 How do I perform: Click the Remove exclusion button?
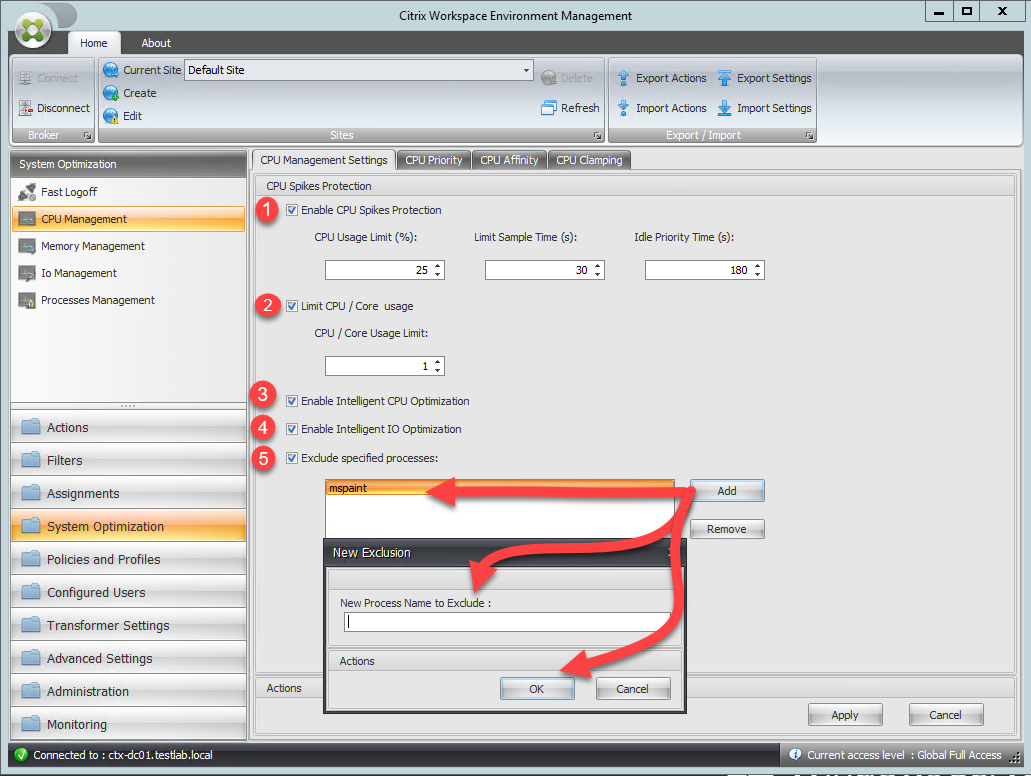[727, 529]
